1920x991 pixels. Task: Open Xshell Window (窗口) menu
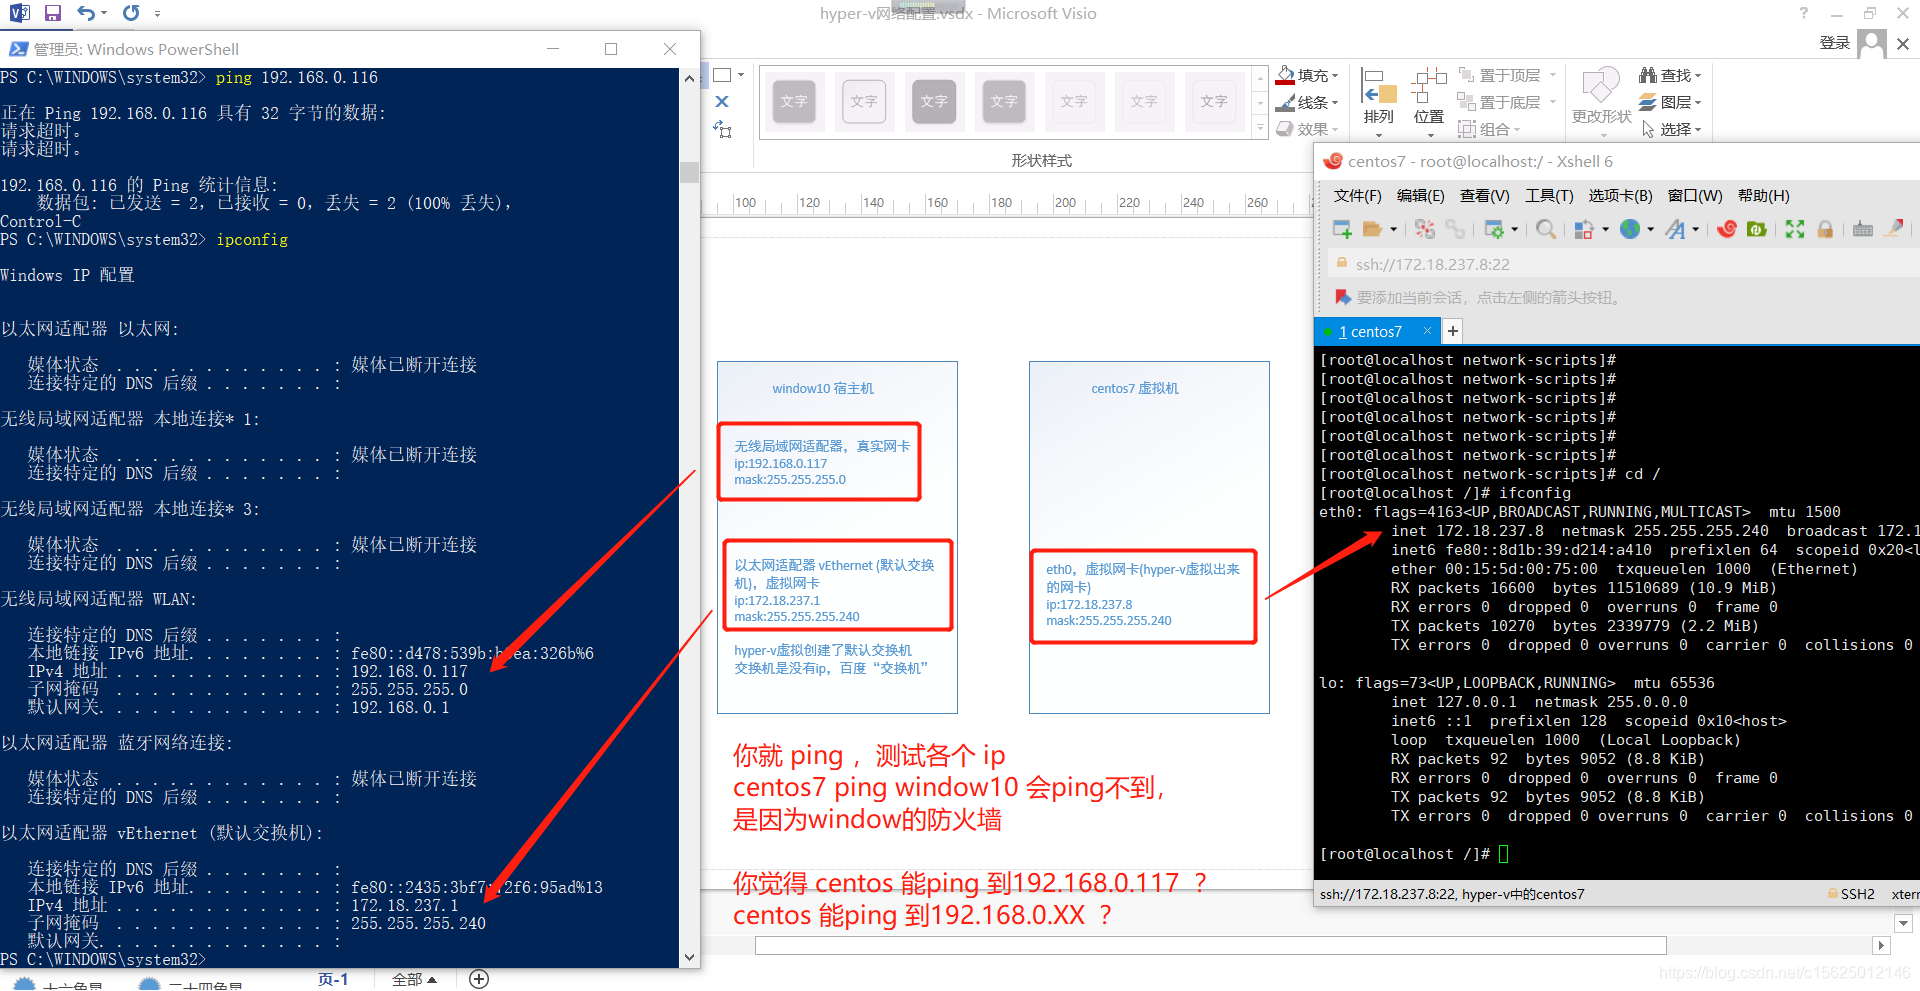(1695, 196)
